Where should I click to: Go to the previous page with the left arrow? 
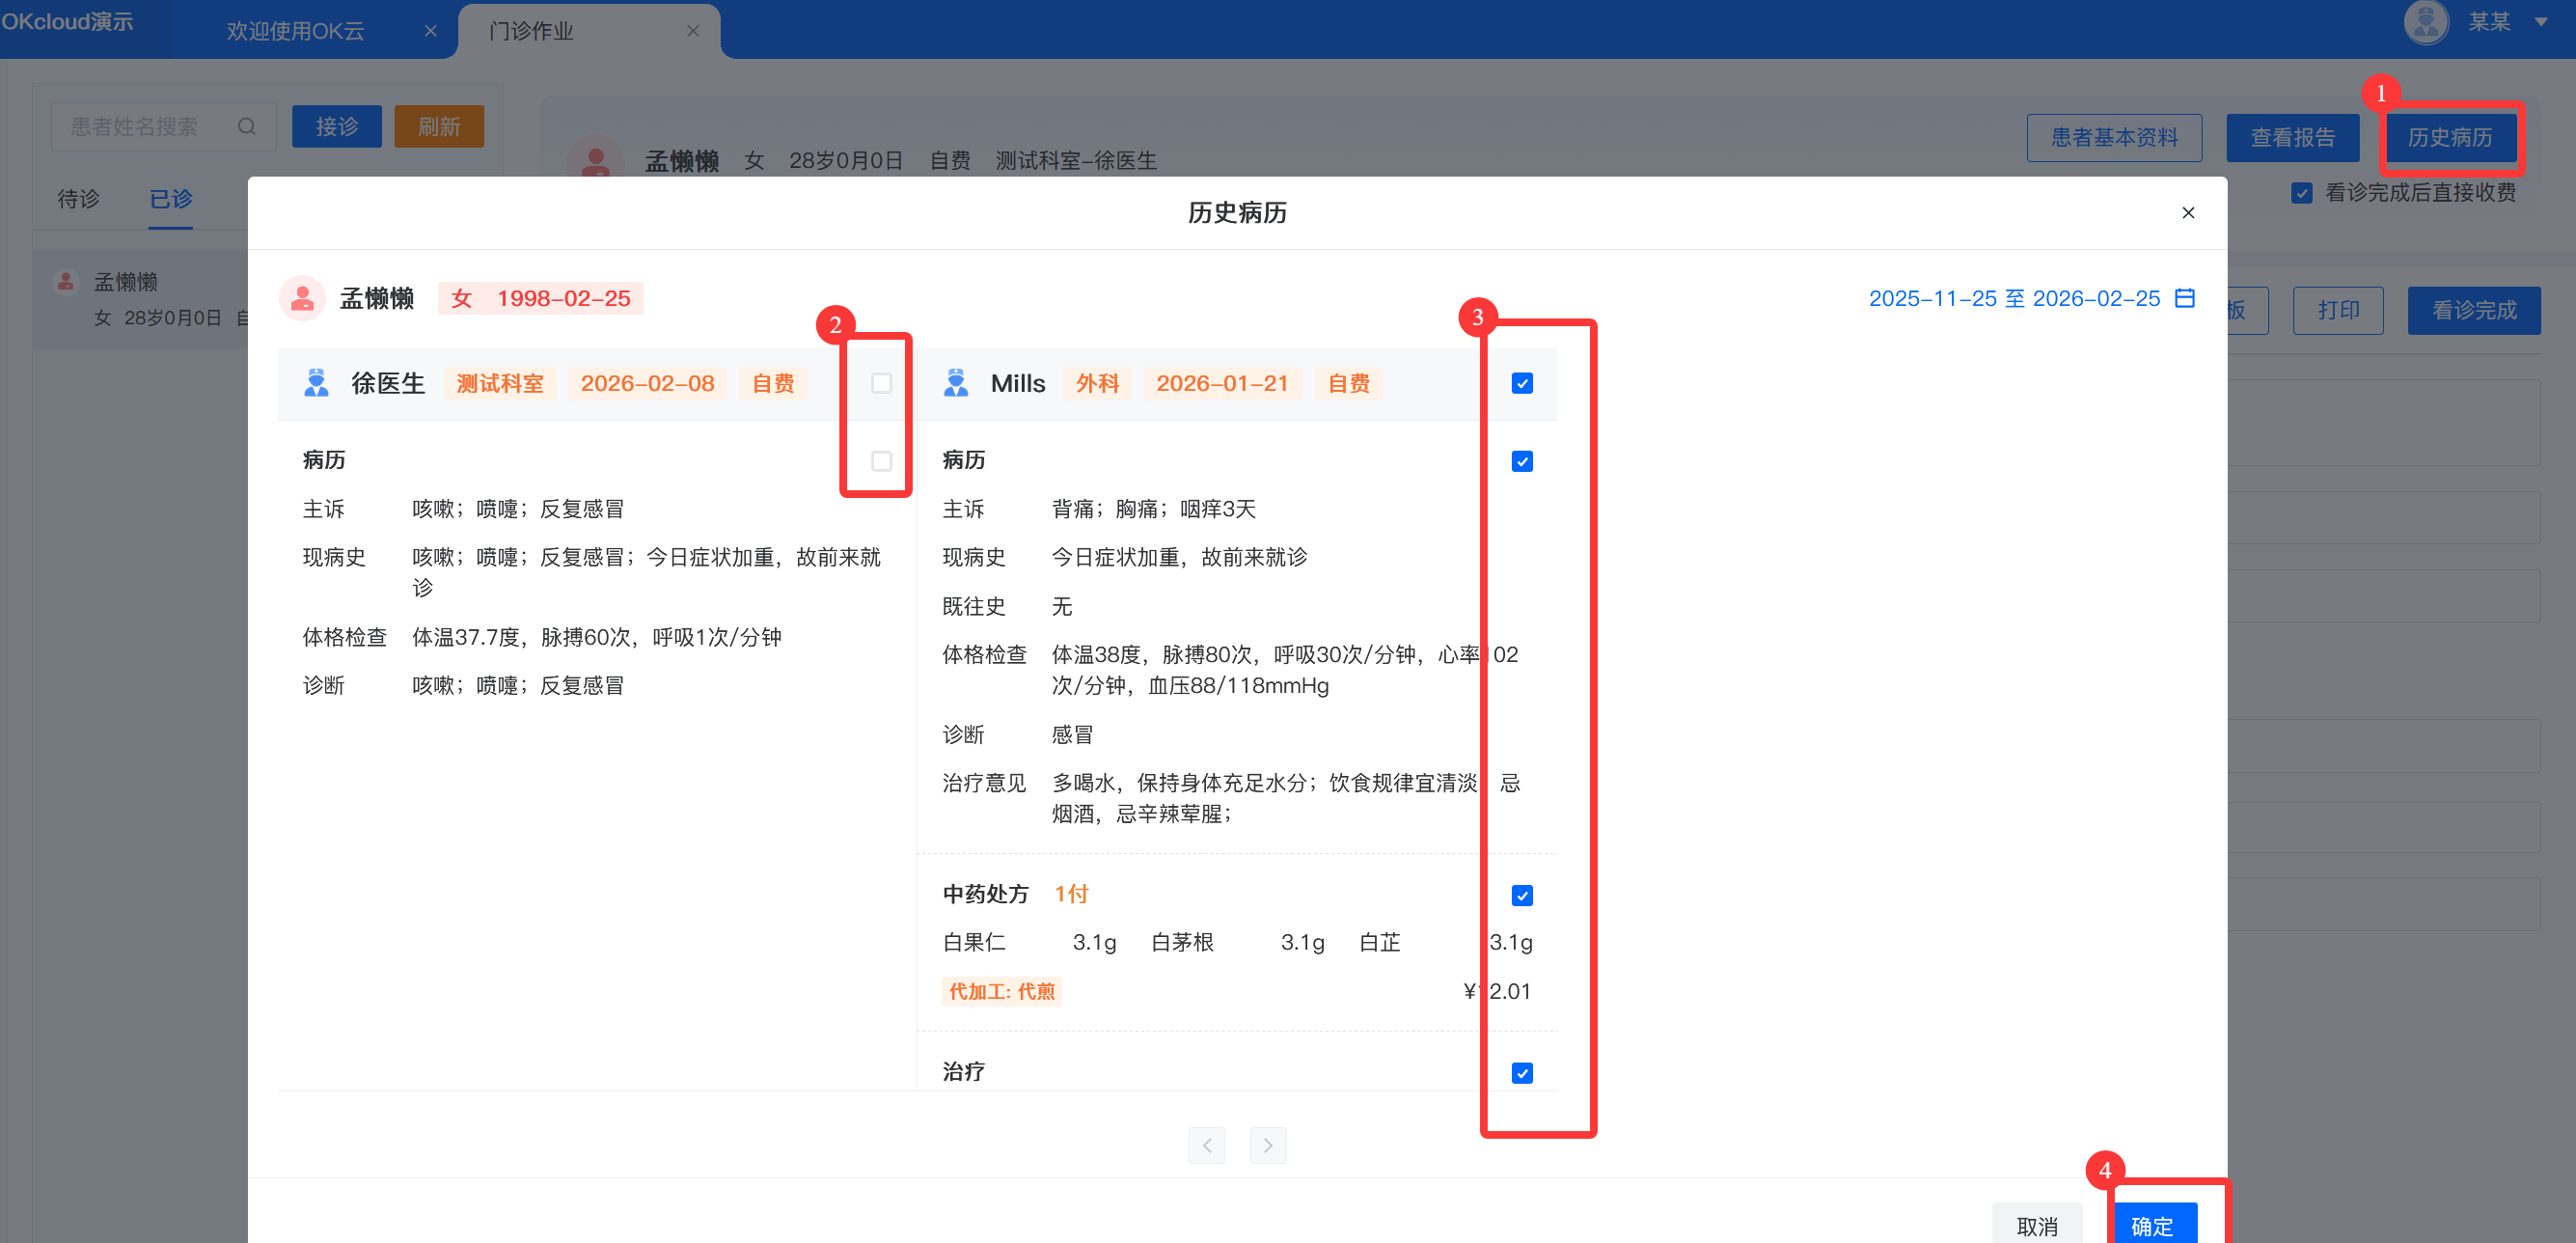1206,1145
